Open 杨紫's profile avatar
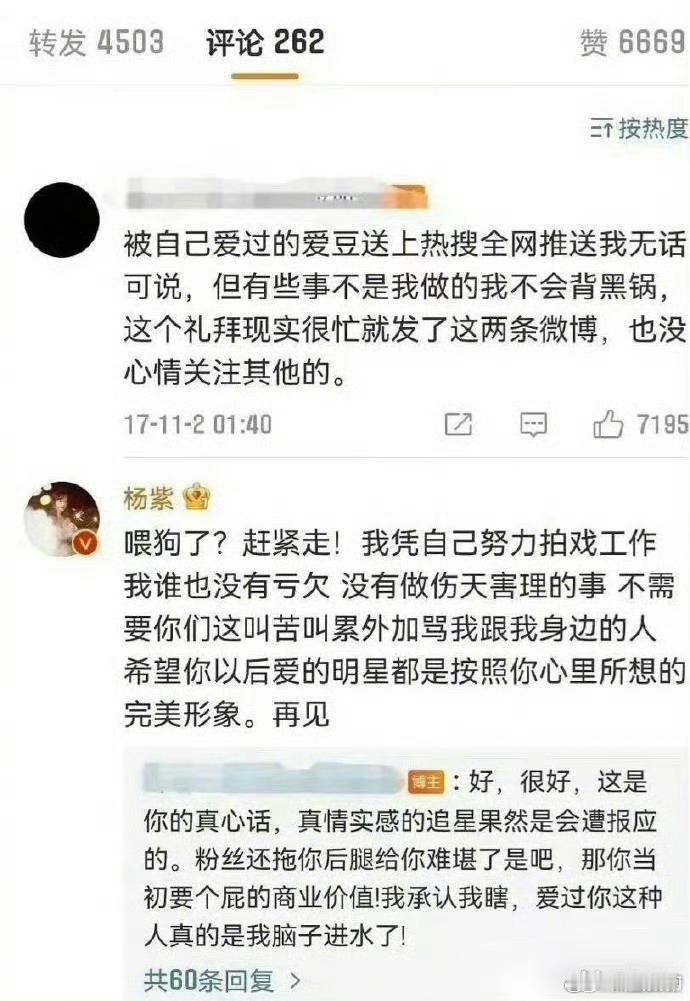Viewport: 690px width, 1001px height. pyautogui.click(x=62, y=519)
